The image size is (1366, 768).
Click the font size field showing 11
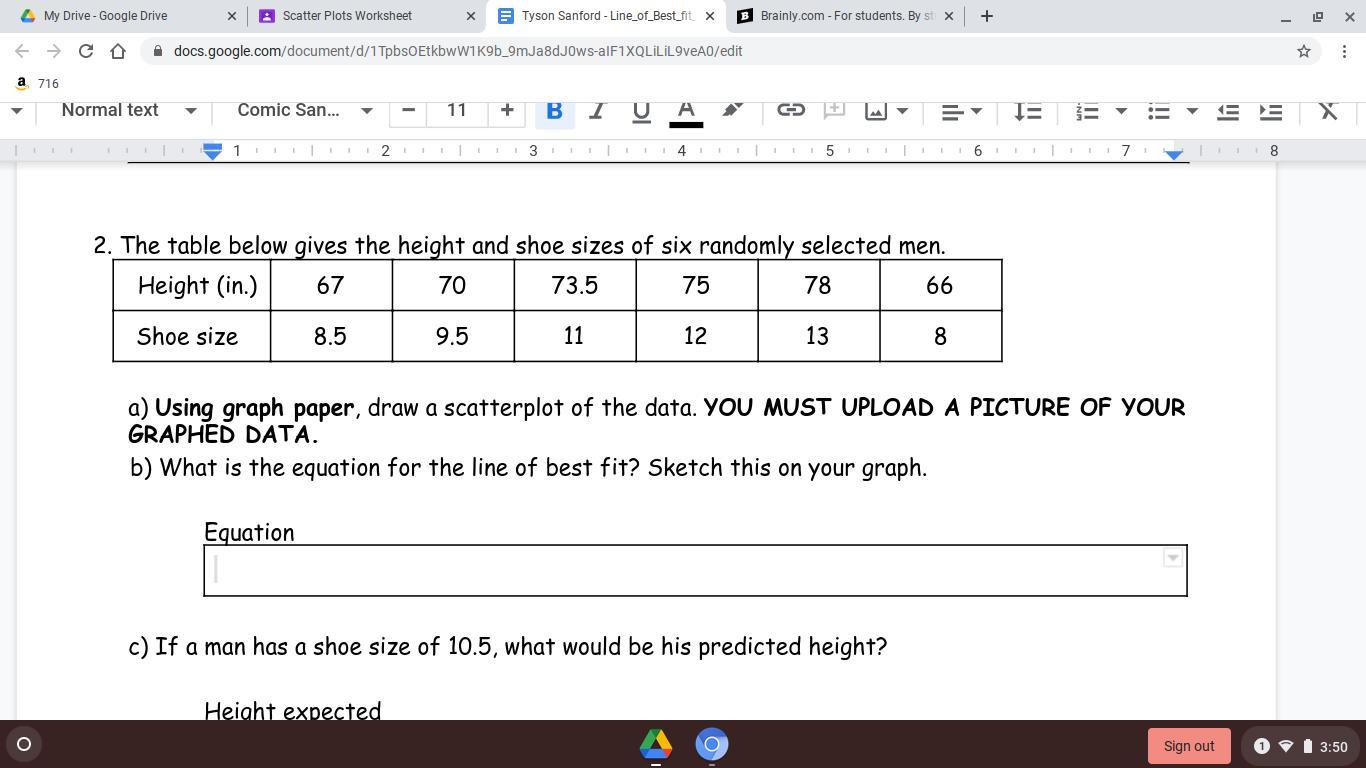[x=457, y=110]
